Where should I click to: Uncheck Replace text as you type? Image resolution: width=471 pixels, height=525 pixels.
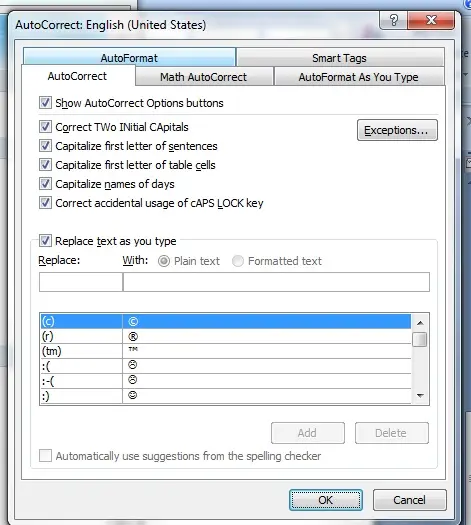(x=46, y=241)
